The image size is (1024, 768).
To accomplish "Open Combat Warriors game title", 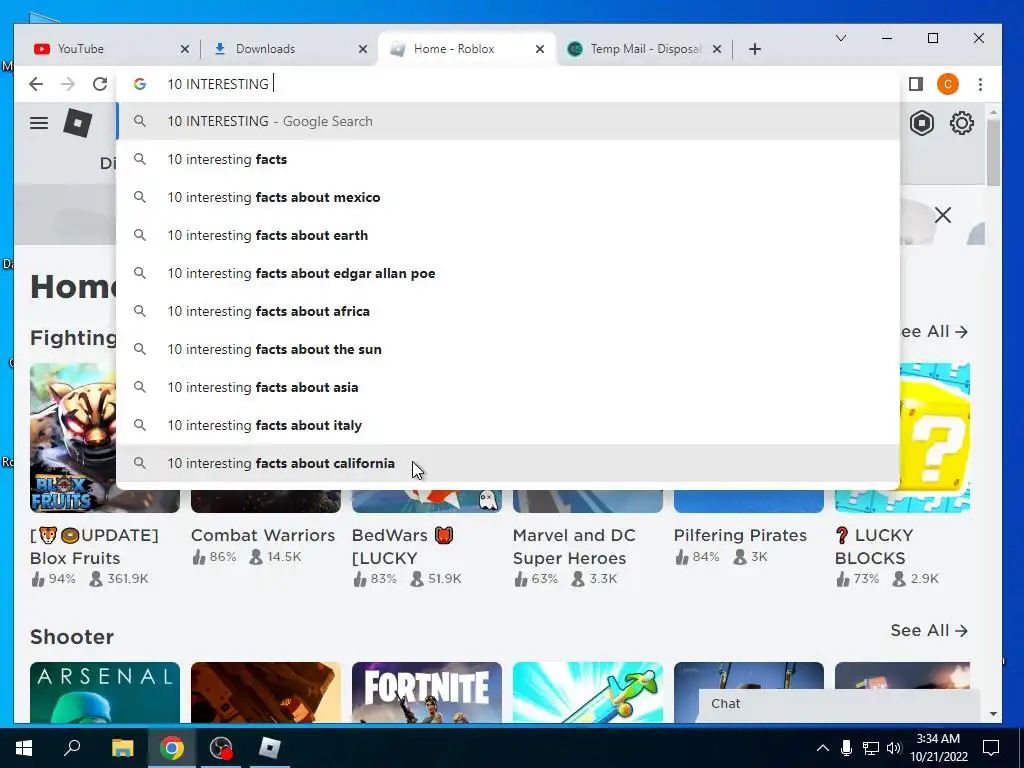I will [x=263, y=536].
